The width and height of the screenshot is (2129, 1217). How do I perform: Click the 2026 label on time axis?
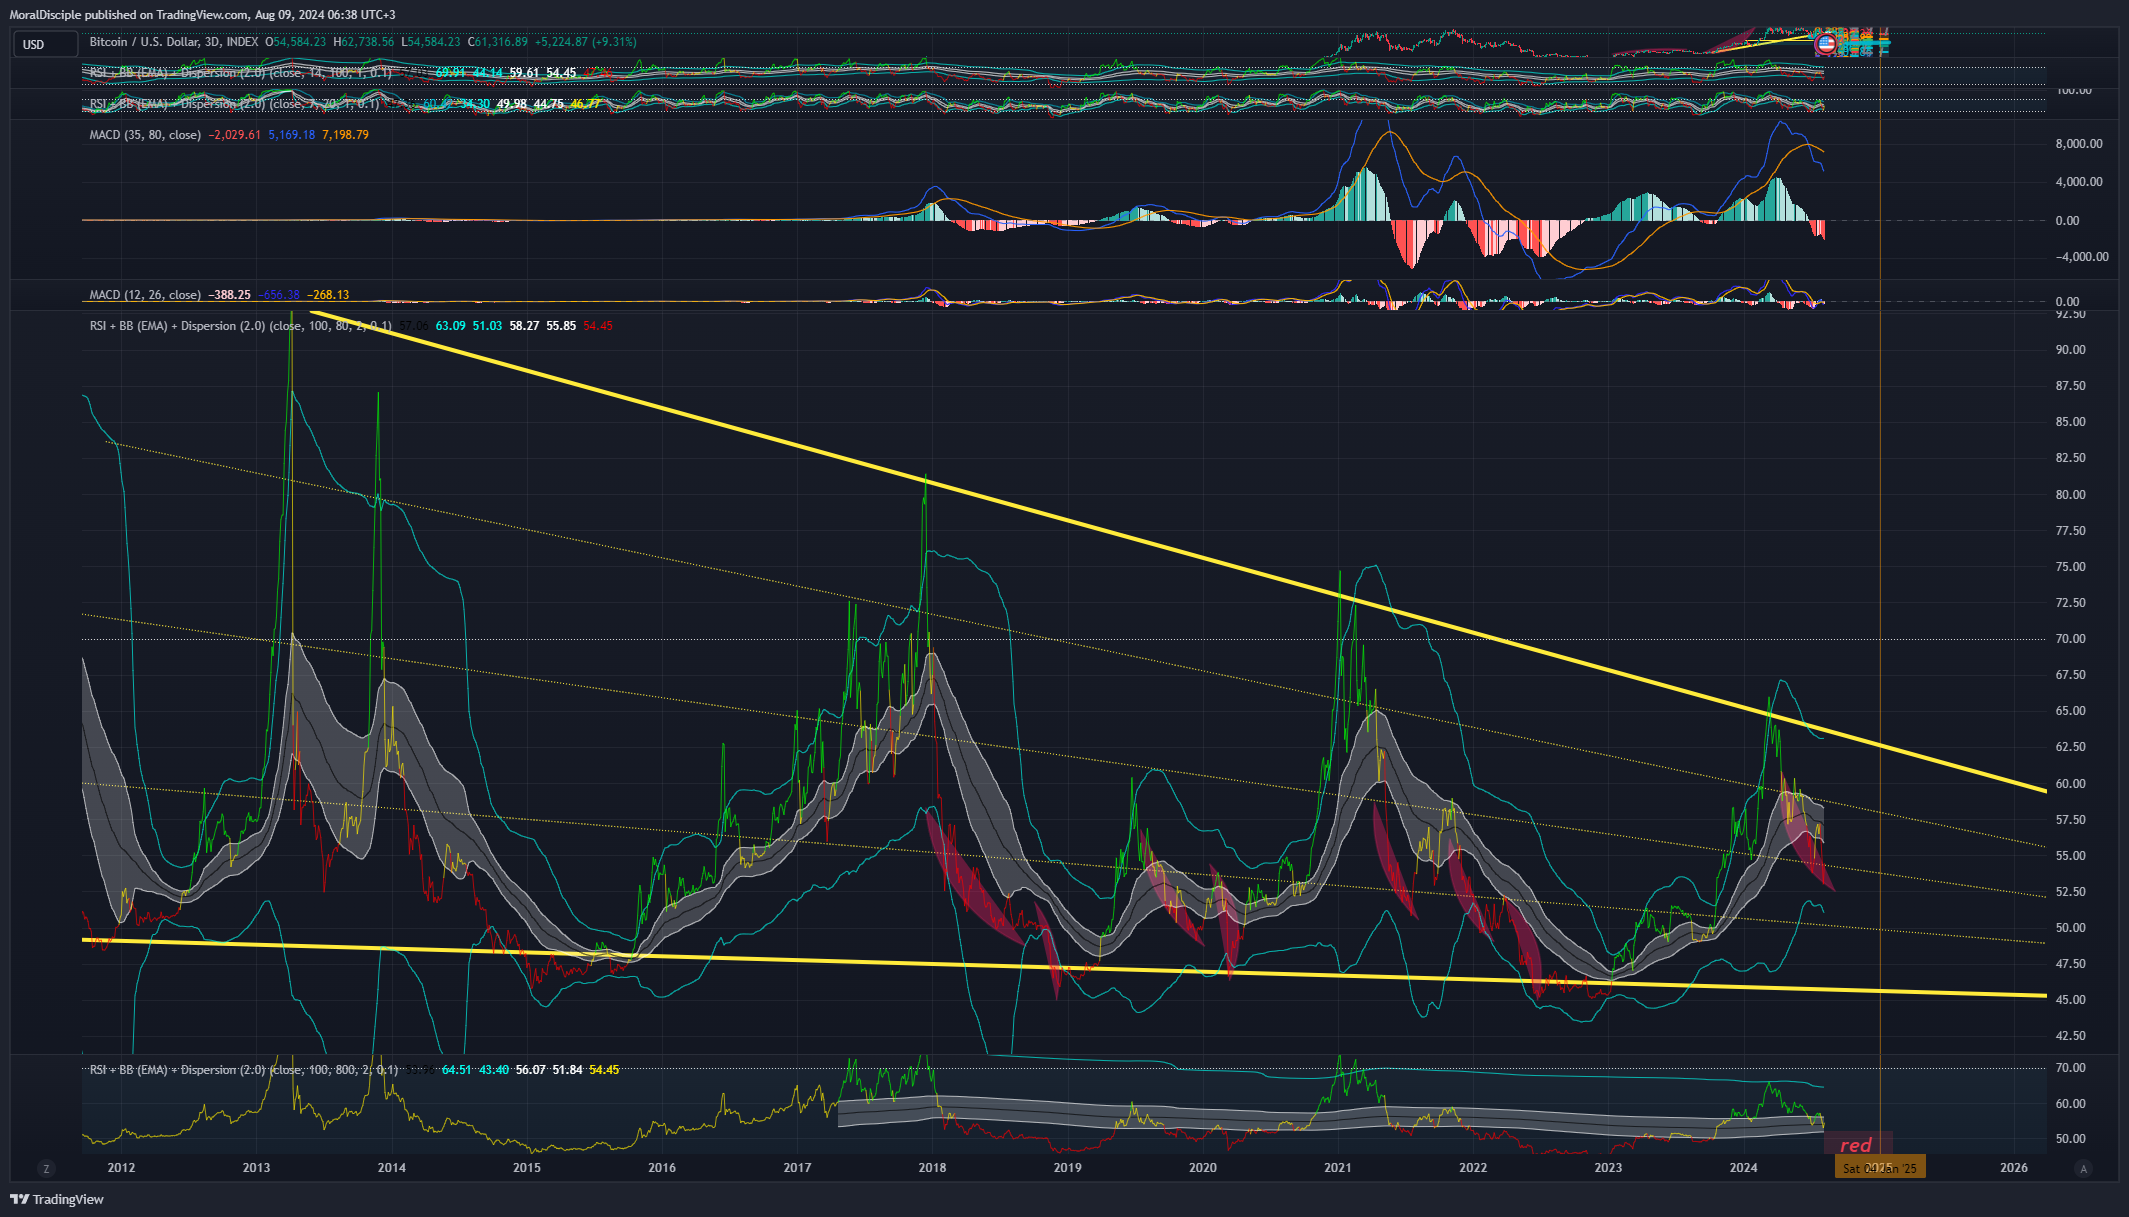click(2013, 1168)
